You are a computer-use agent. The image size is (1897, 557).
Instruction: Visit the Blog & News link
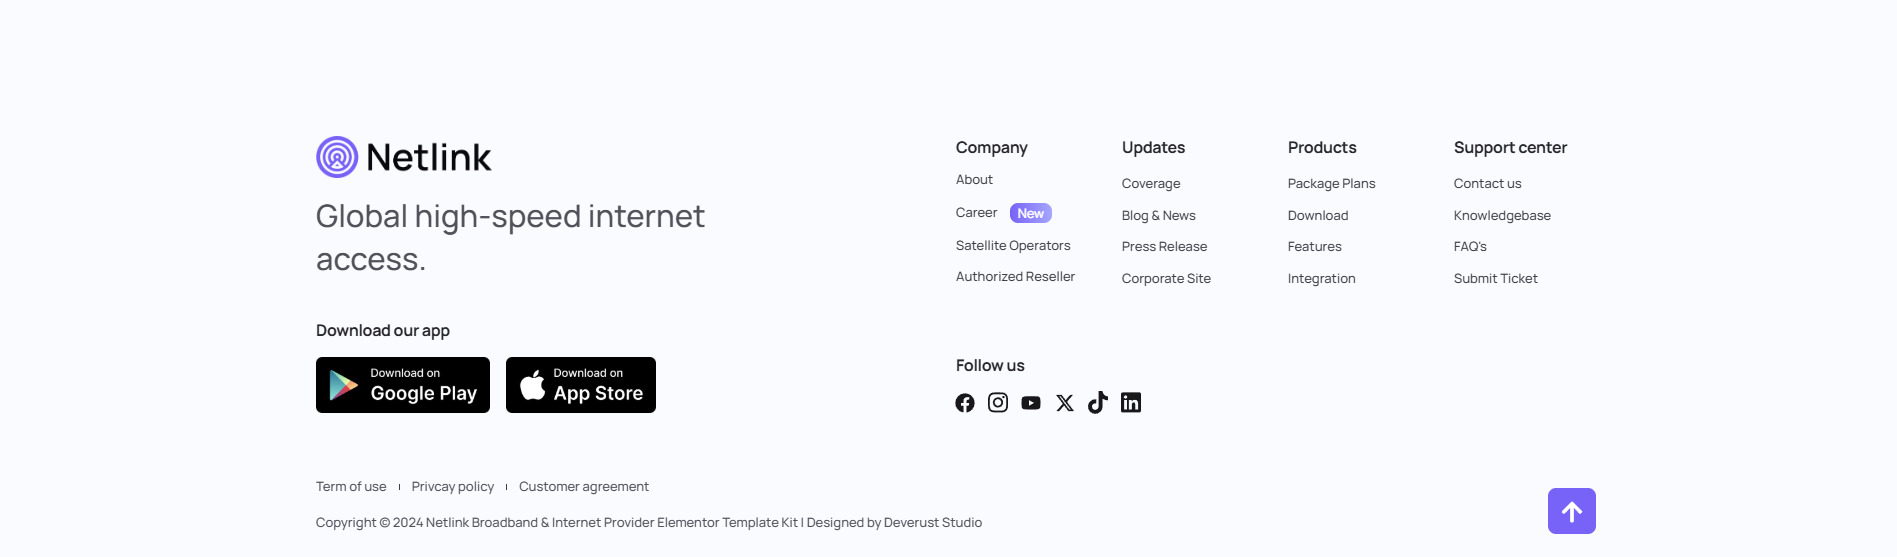tap(1158, 216)
